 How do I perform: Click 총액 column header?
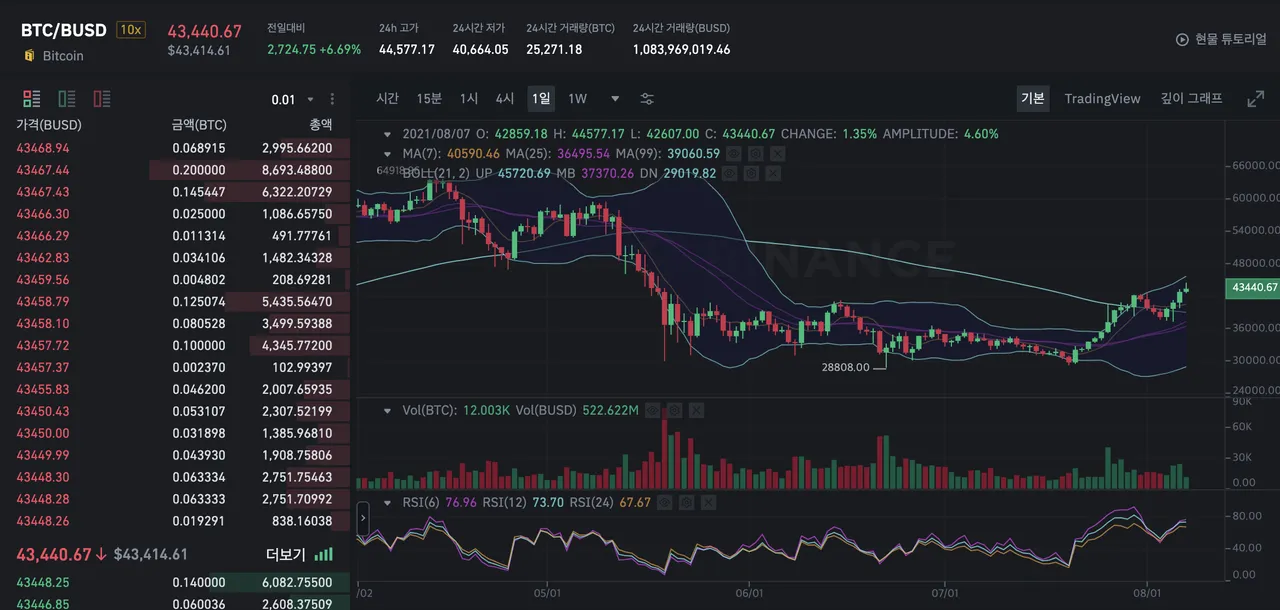point(320,125)
